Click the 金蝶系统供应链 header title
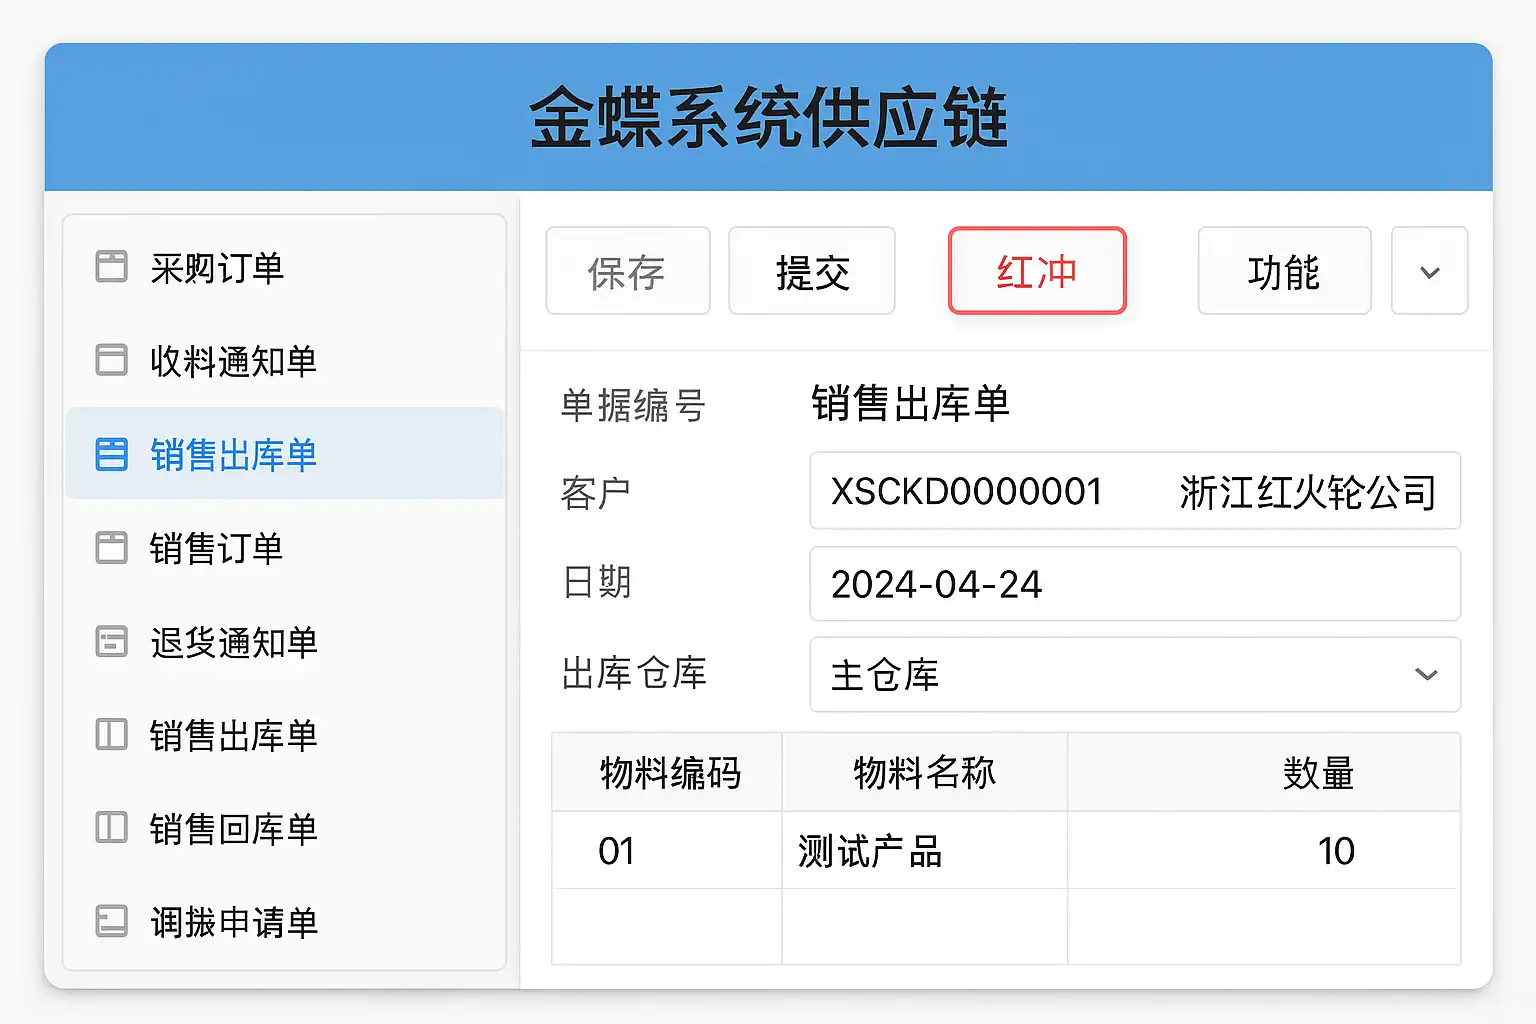This screenshot has width=1536, height=1024. click(x=768, y=118)
